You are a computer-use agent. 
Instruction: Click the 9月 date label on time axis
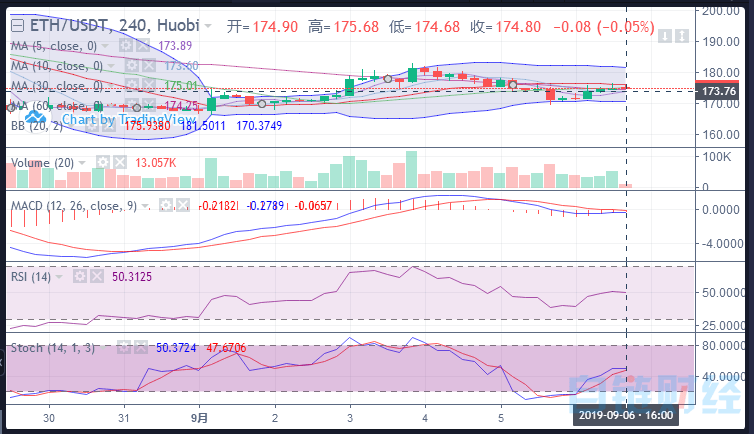pos(200,418)
